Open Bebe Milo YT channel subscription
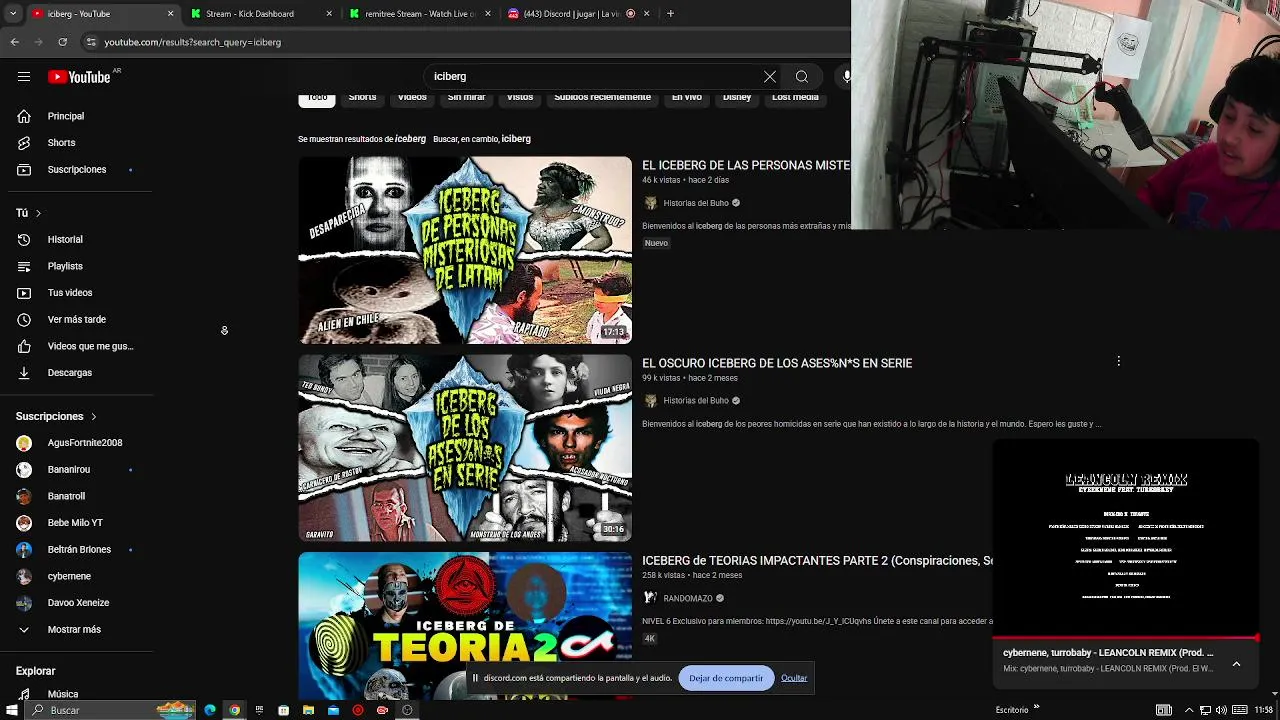The image size is (1280, 720). click(x=77, y=523)
